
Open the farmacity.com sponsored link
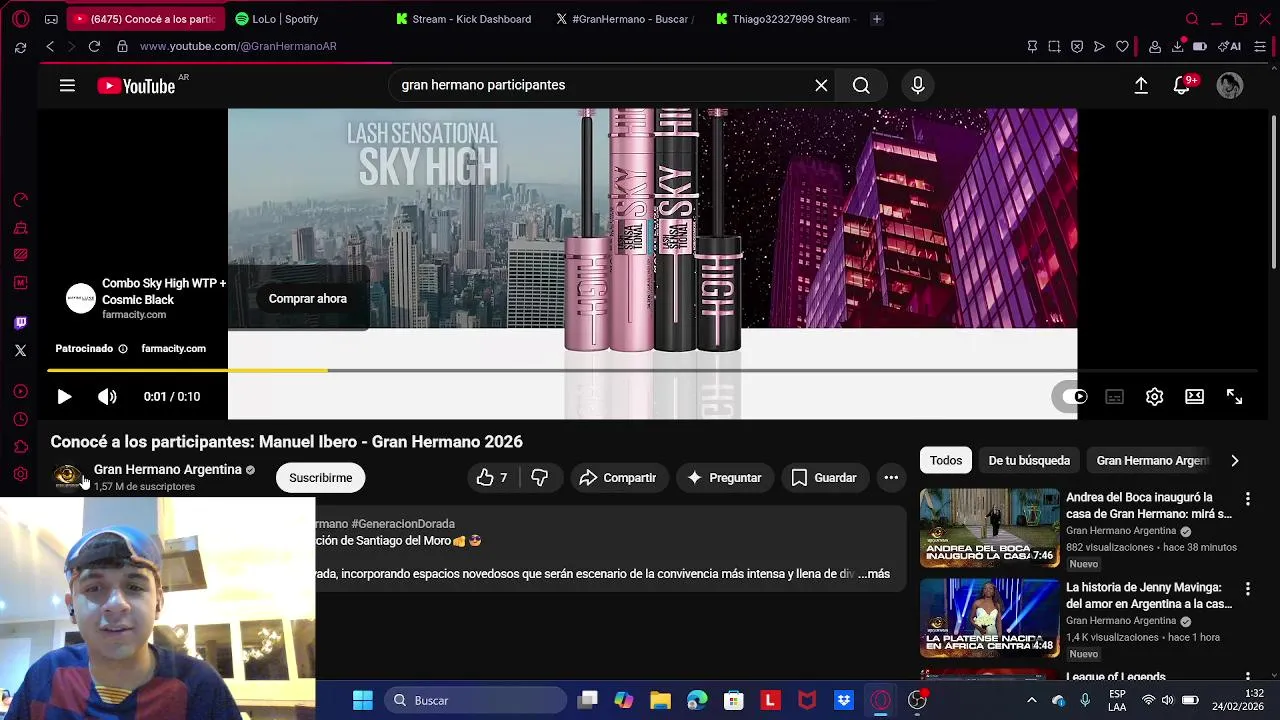173,349
